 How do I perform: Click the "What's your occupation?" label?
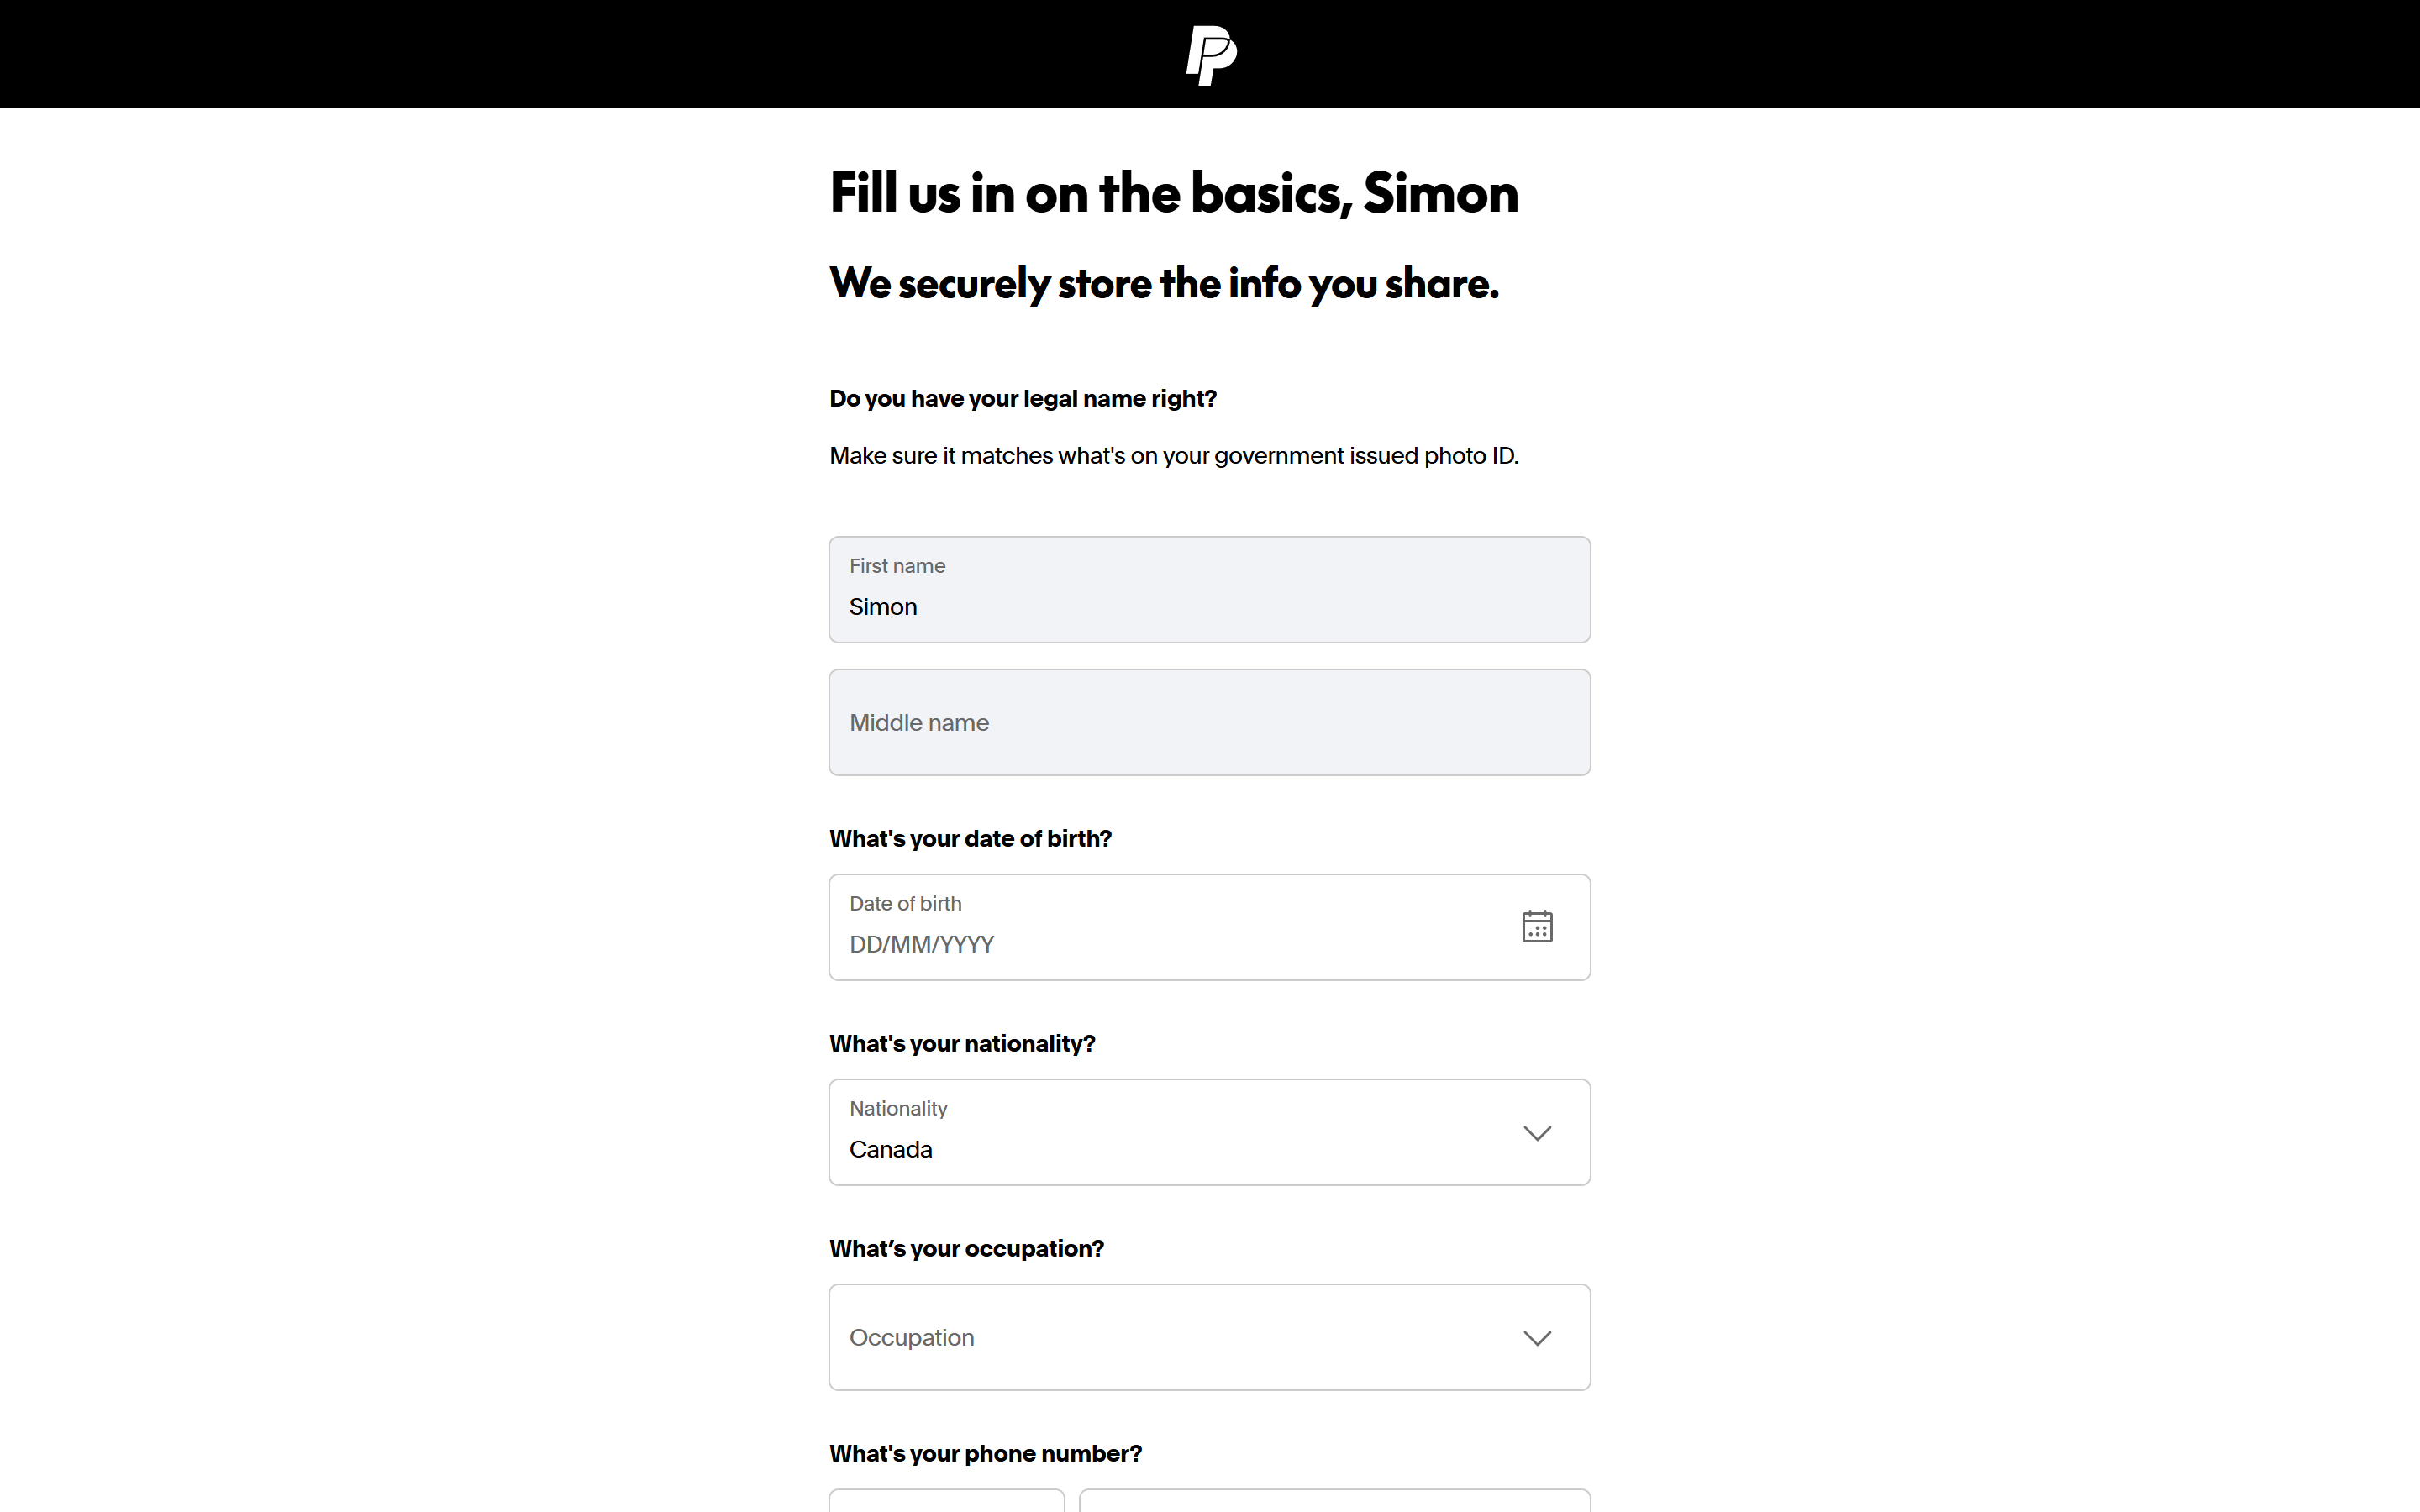pos(966,1249)
